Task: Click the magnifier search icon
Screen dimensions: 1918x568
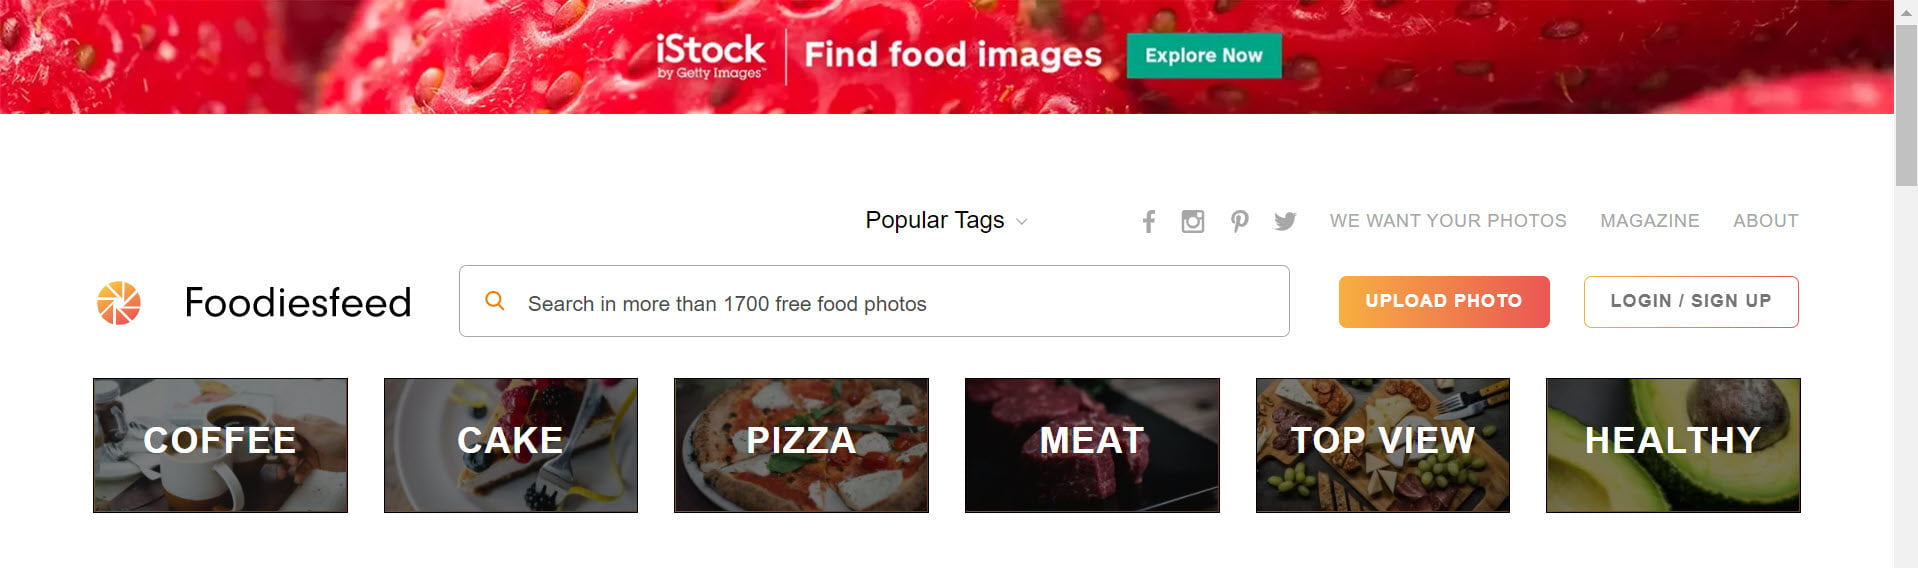Action: pos(494,301)
